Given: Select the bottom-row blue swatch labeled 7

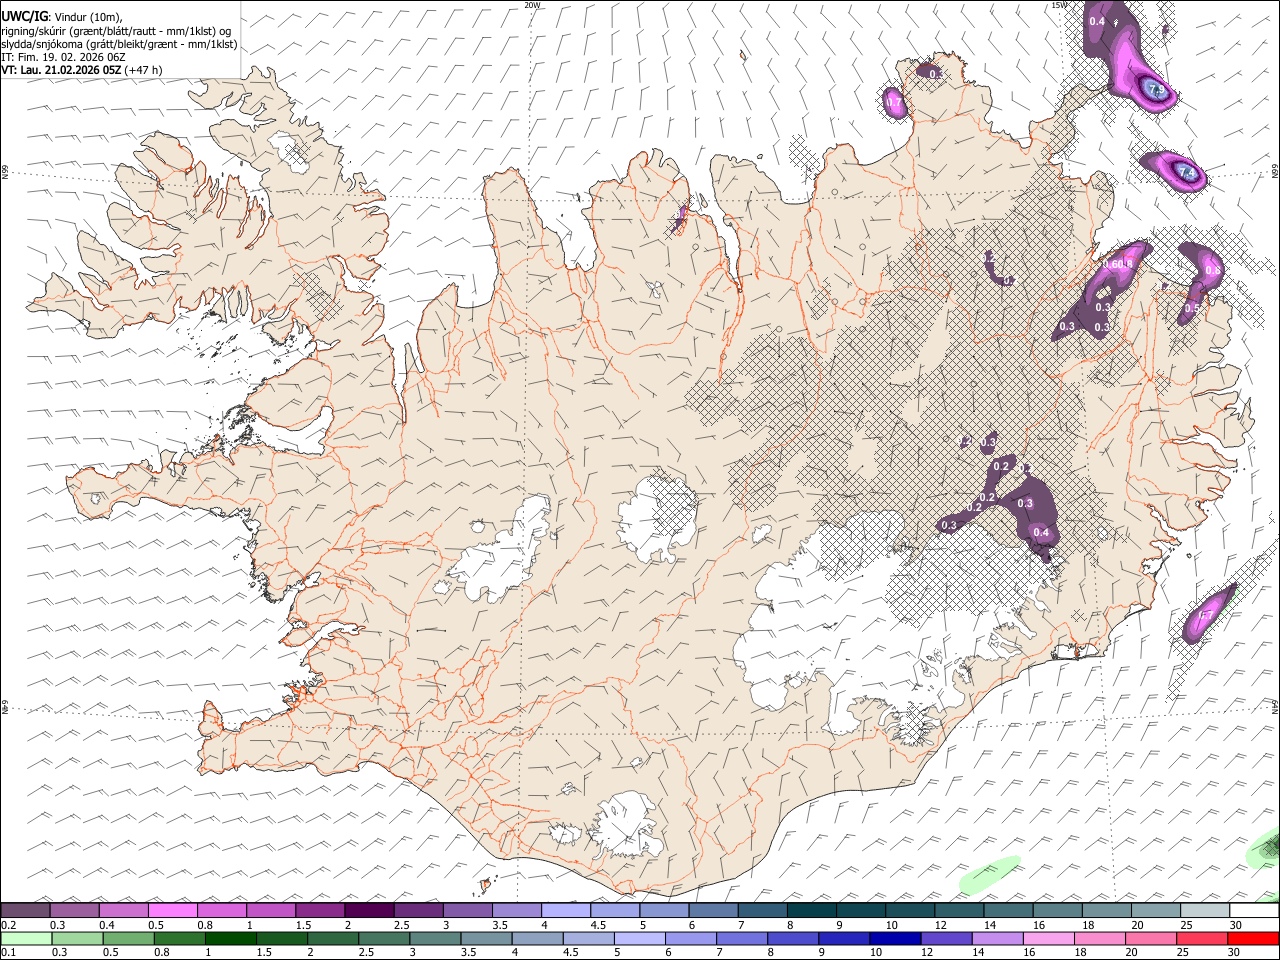Looking at the screenshot, I should 741,939.
